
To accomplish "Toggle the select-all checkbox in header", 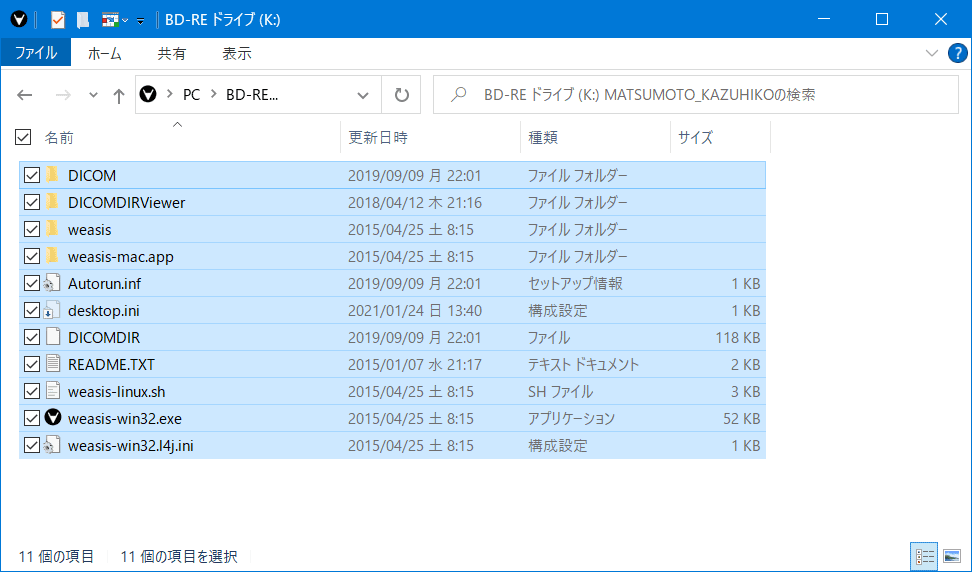I will (23, 137).
